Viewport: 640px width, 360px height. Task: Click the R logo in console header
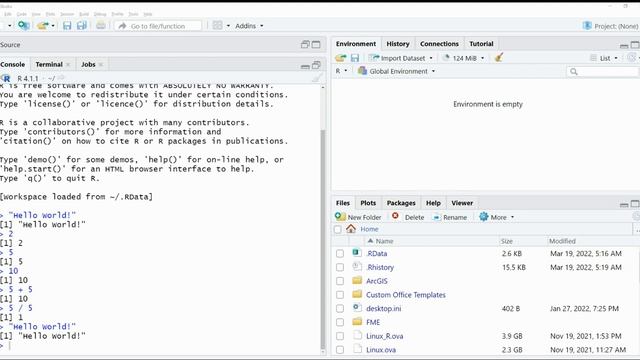tap(6, 78)
